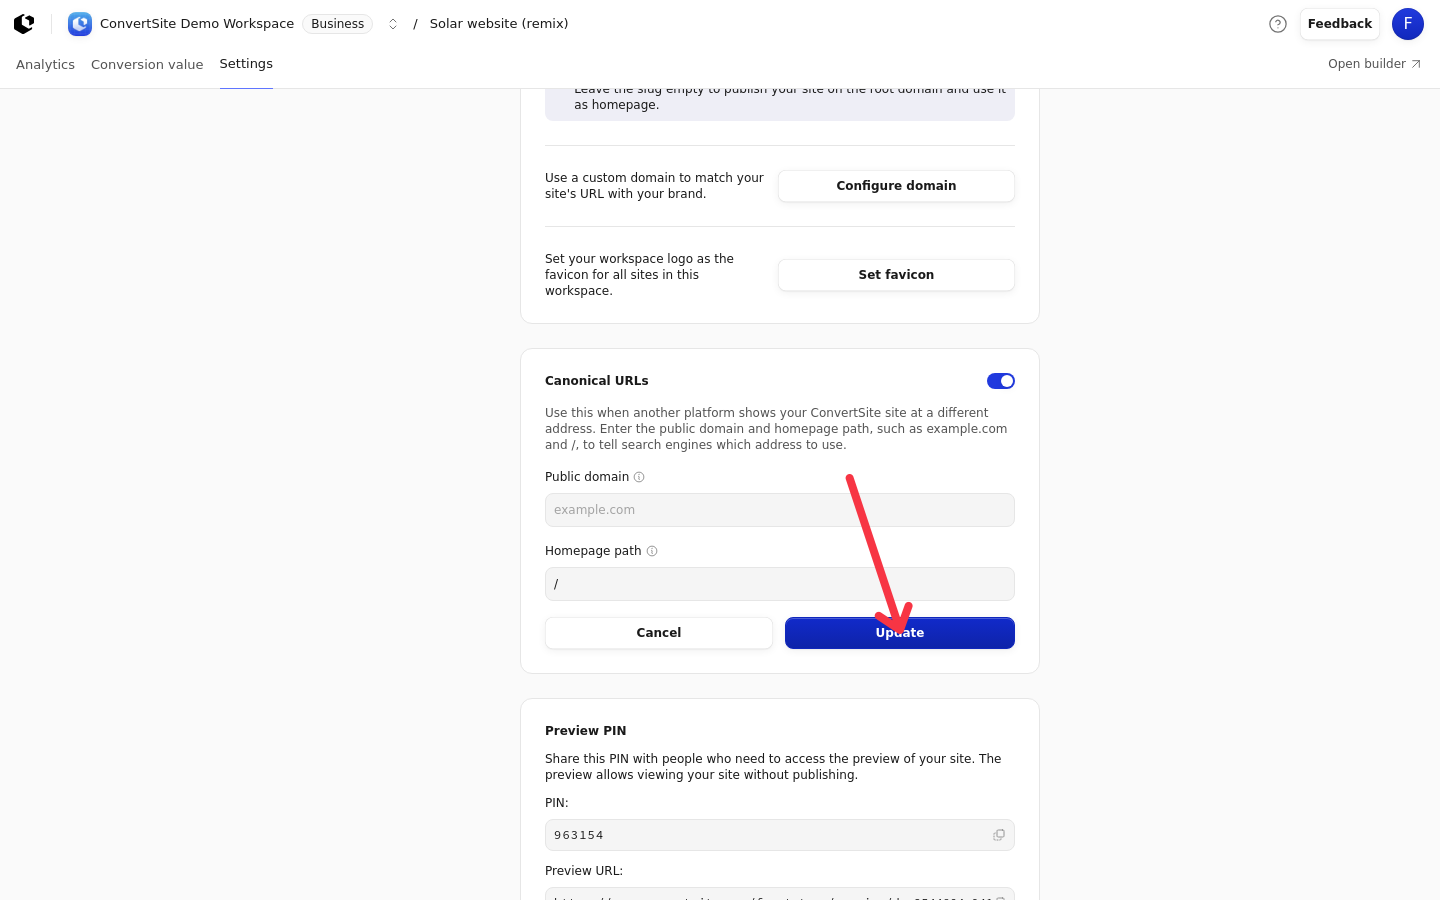Click the Solar website (remix) breadcrumb

[x=499, y=24]
